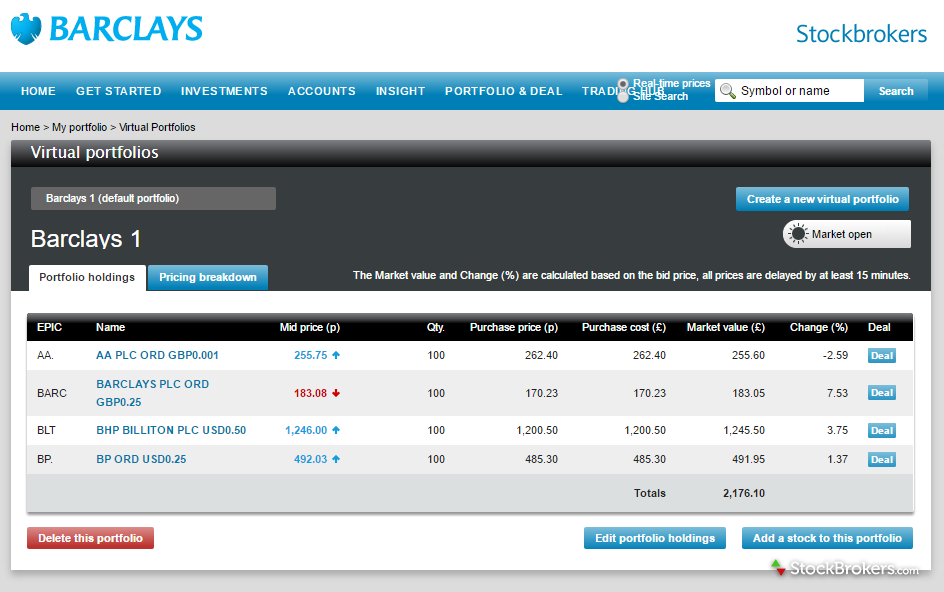This screenshot has width=944, height=592.
Task: Click the Name column header
Action: pos(110,328)
